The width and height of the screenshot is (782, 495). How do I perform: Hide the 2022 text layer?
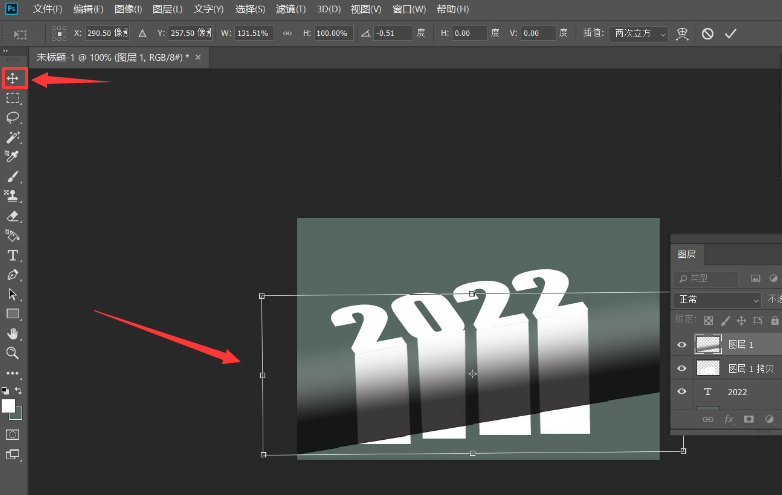682,392
